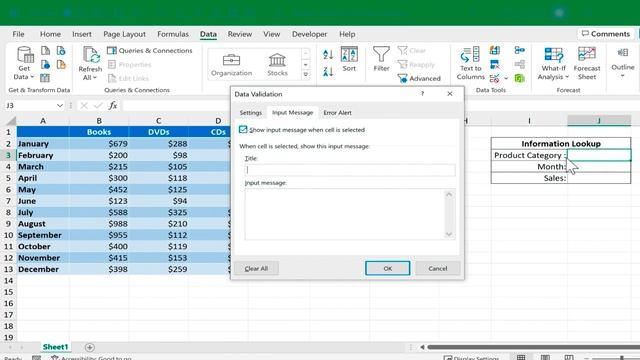This screenshot has height=360, width=640.
Task: Click the Insert Function fx icon
Action: (113, 106)
